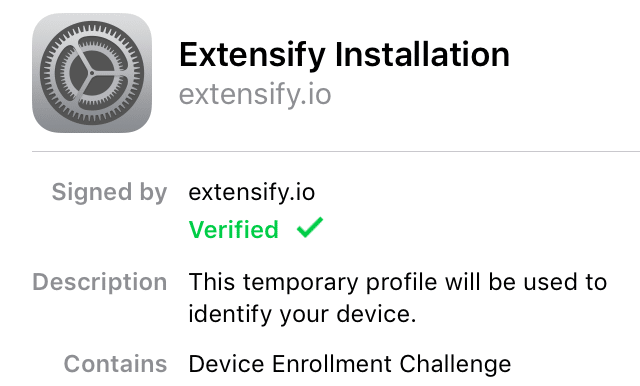Click the word 'Enrollment' in Contains row
This screenshot has height=386, width=640.
click(332, 364)
